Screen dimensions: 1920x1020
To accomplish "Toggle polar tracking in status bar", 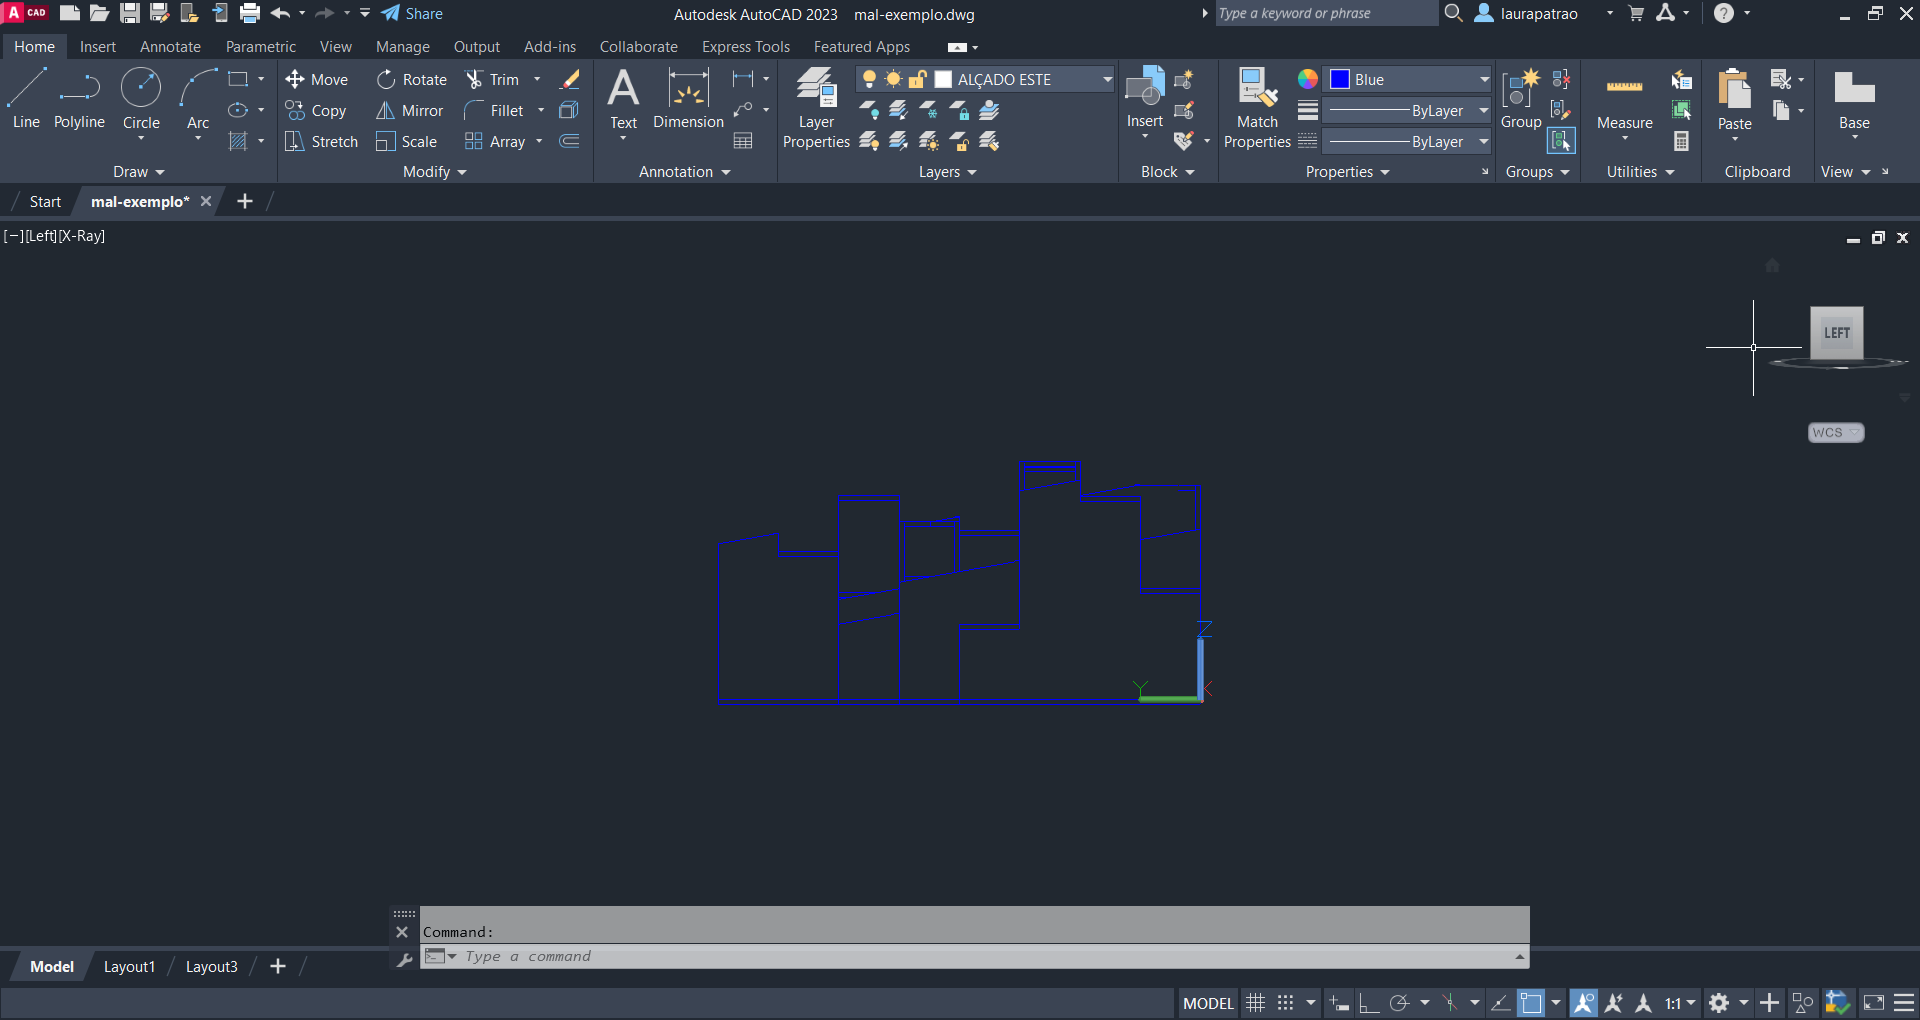I will pyautogui.click(x=1400, y=1003).
